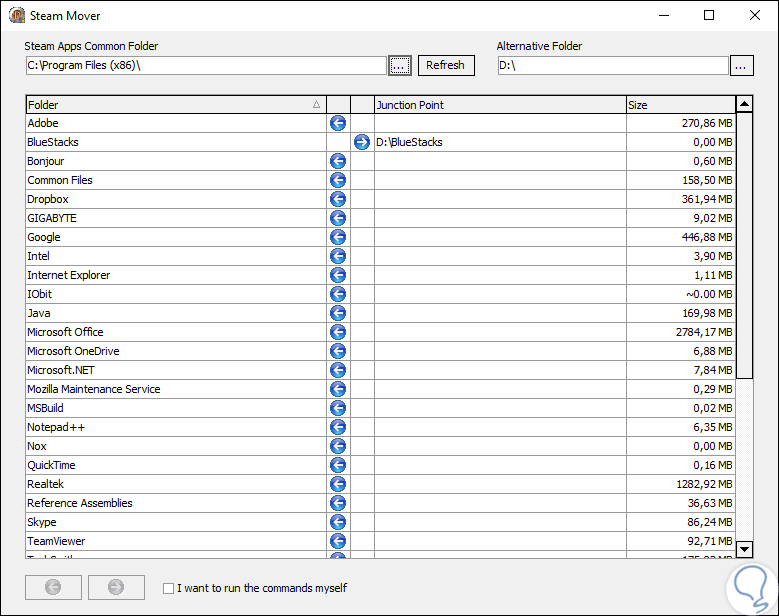Select the Notepad++ folder name

click(x=56, y=427)
